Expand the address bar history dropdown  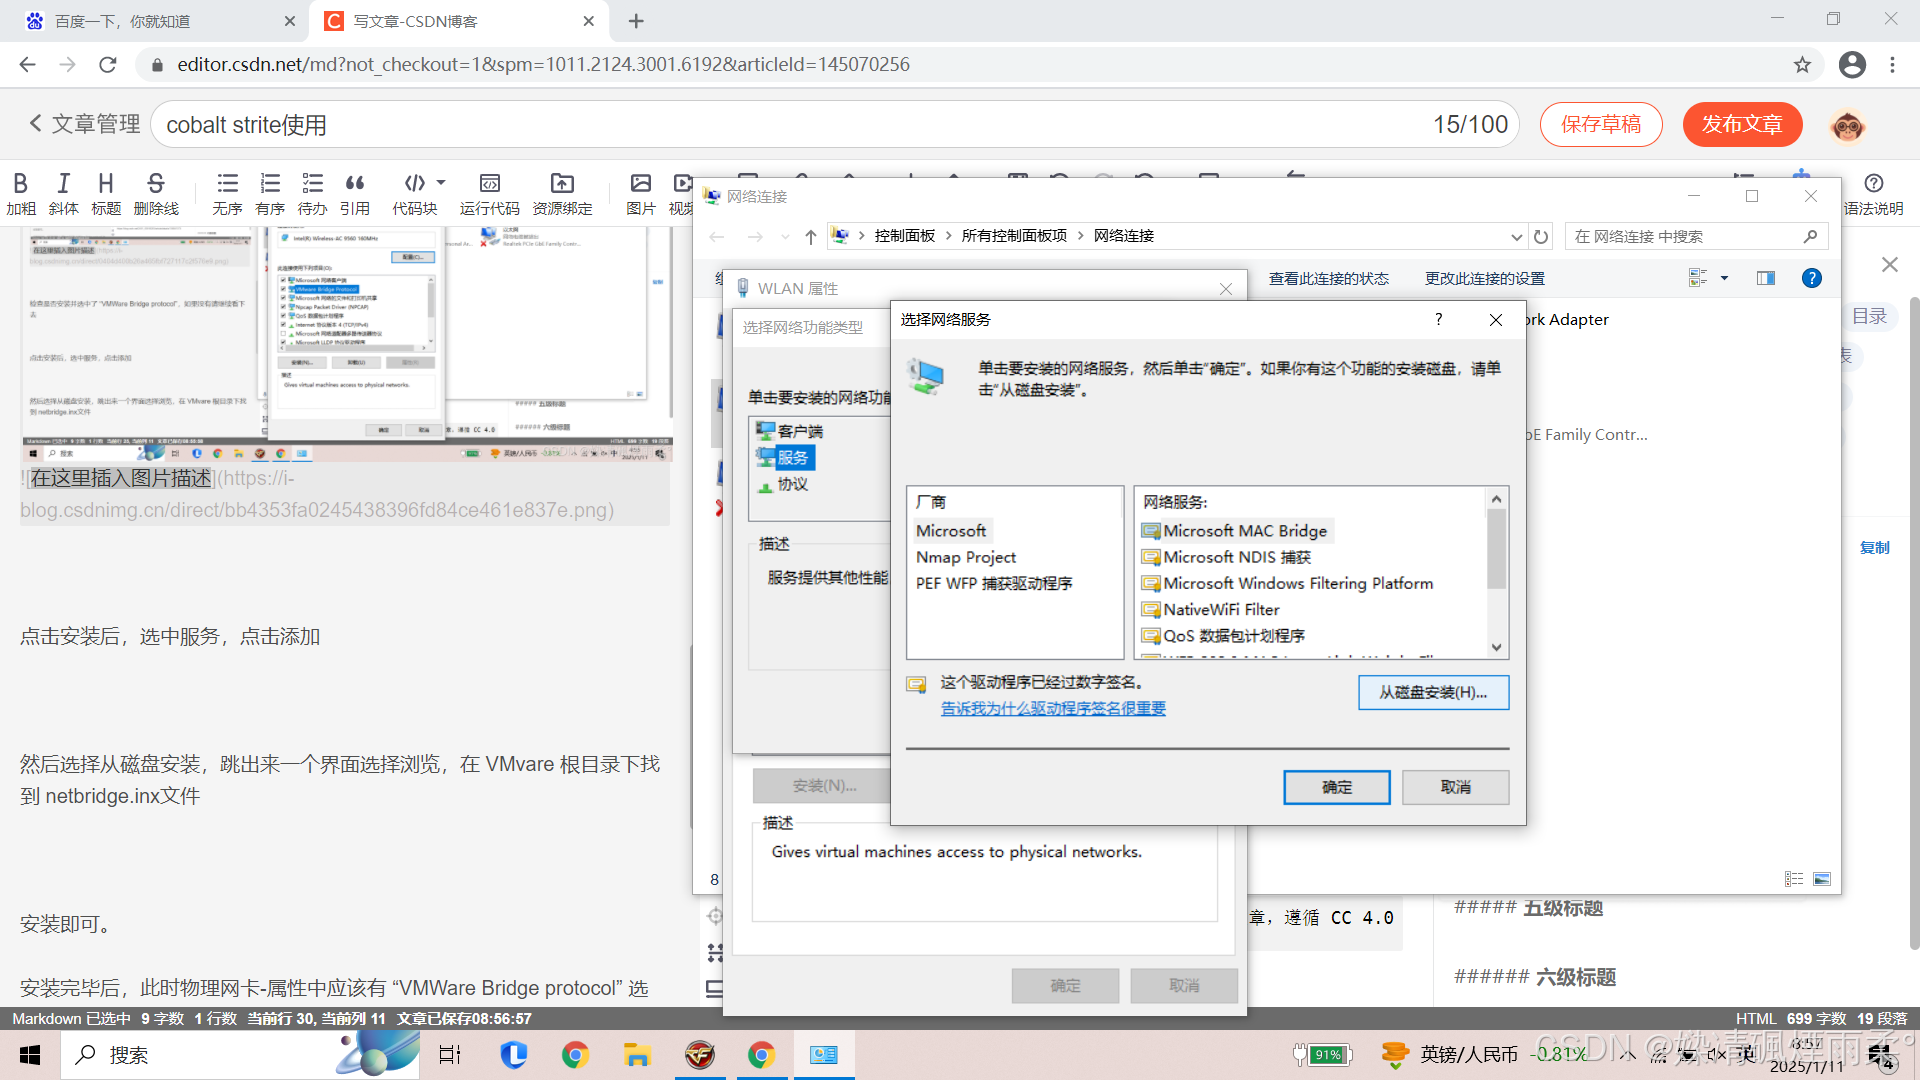click(x=1516, y=237)
